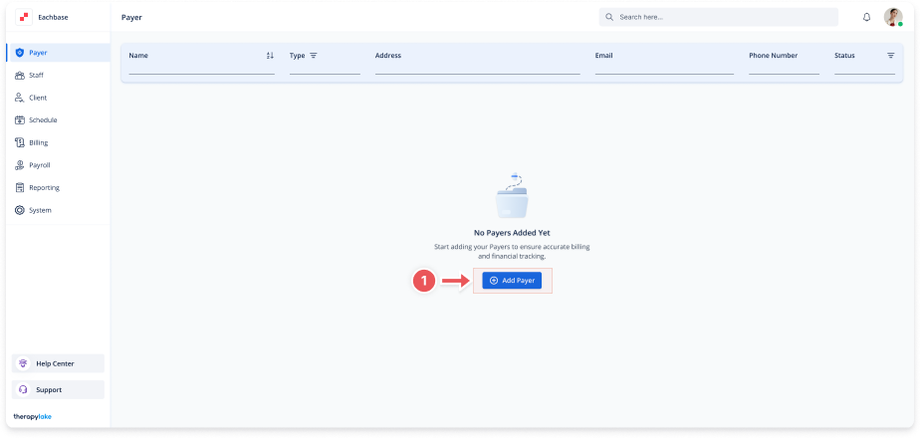Click the Eachbase logo icon
920x438 pixels.
click(x=24, y=18)
